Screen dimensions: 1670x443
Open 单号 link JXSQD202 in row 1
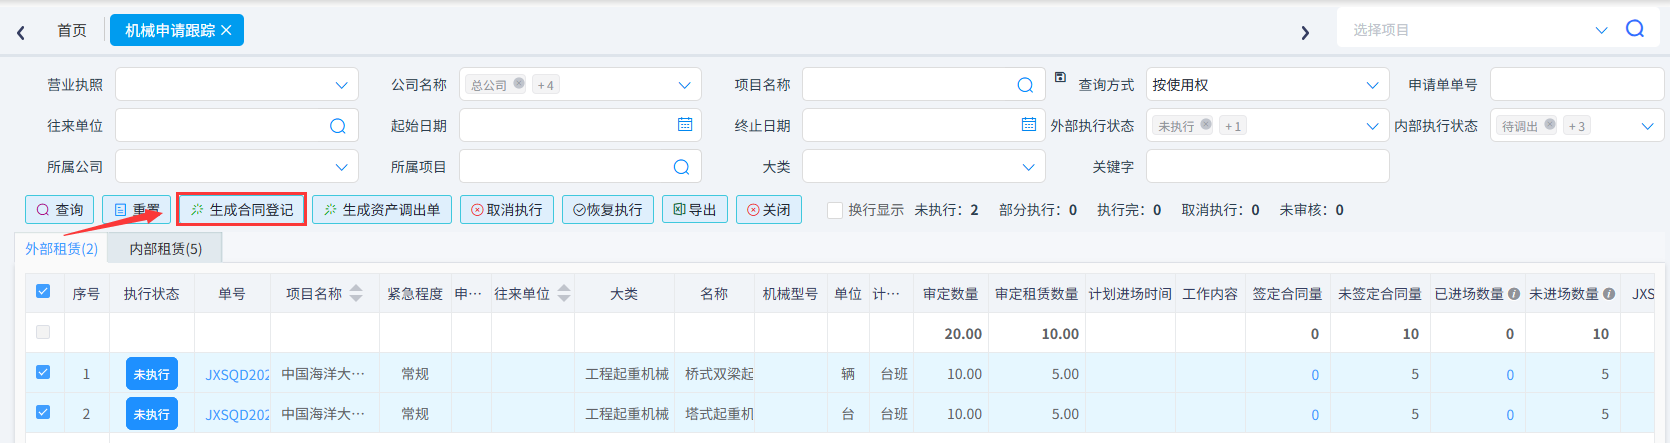[237, 375]
